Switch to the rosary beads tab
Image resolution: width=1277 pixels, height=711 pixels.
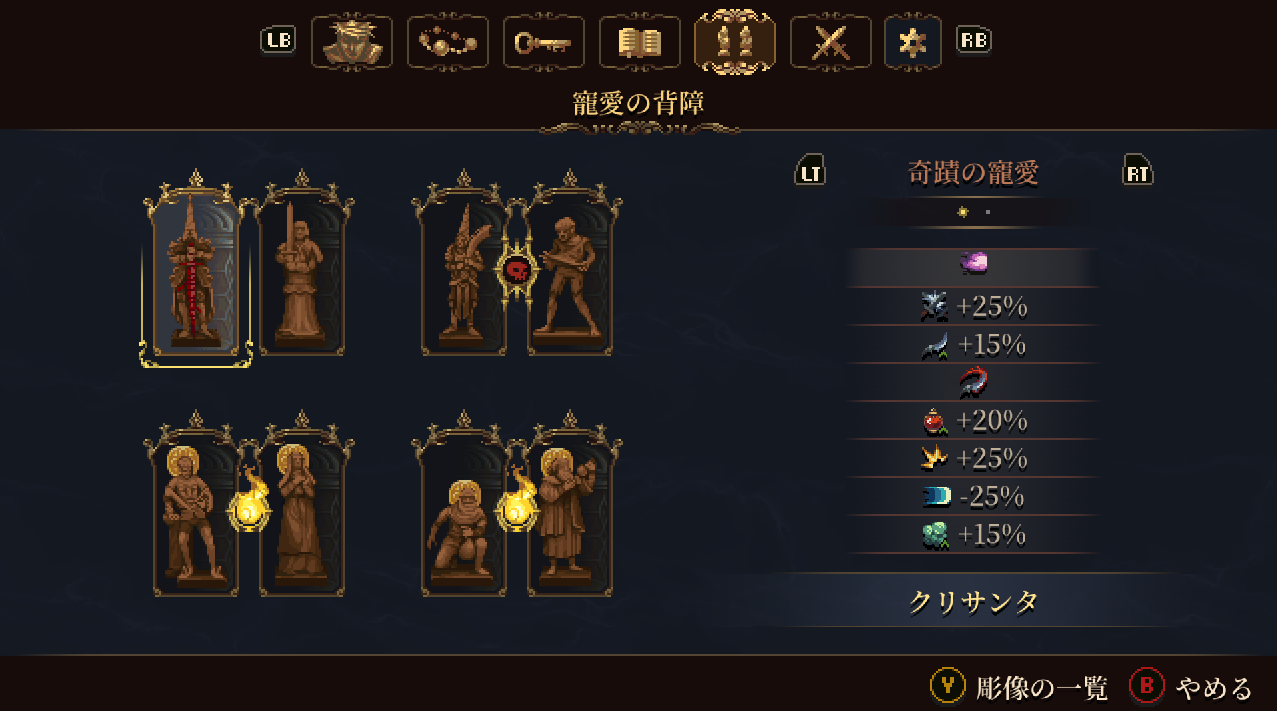[447, 42]
